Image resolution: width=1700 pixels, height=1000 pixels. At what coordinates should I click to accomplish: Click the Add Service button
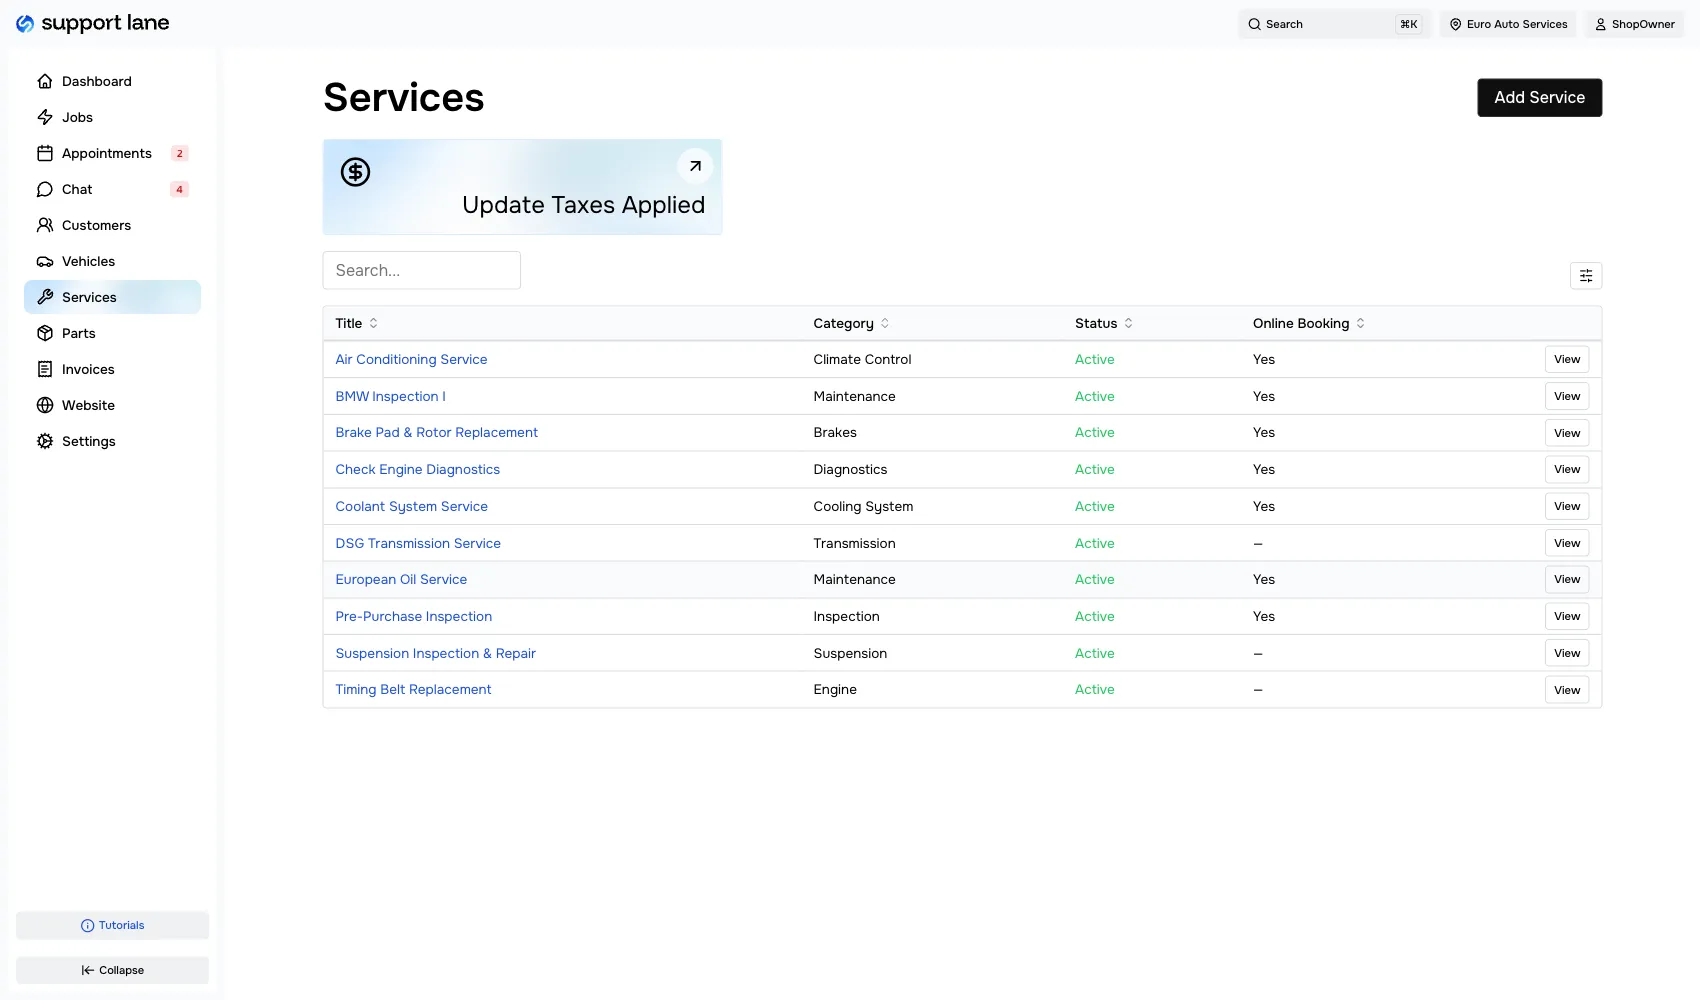click(1539, 97)
